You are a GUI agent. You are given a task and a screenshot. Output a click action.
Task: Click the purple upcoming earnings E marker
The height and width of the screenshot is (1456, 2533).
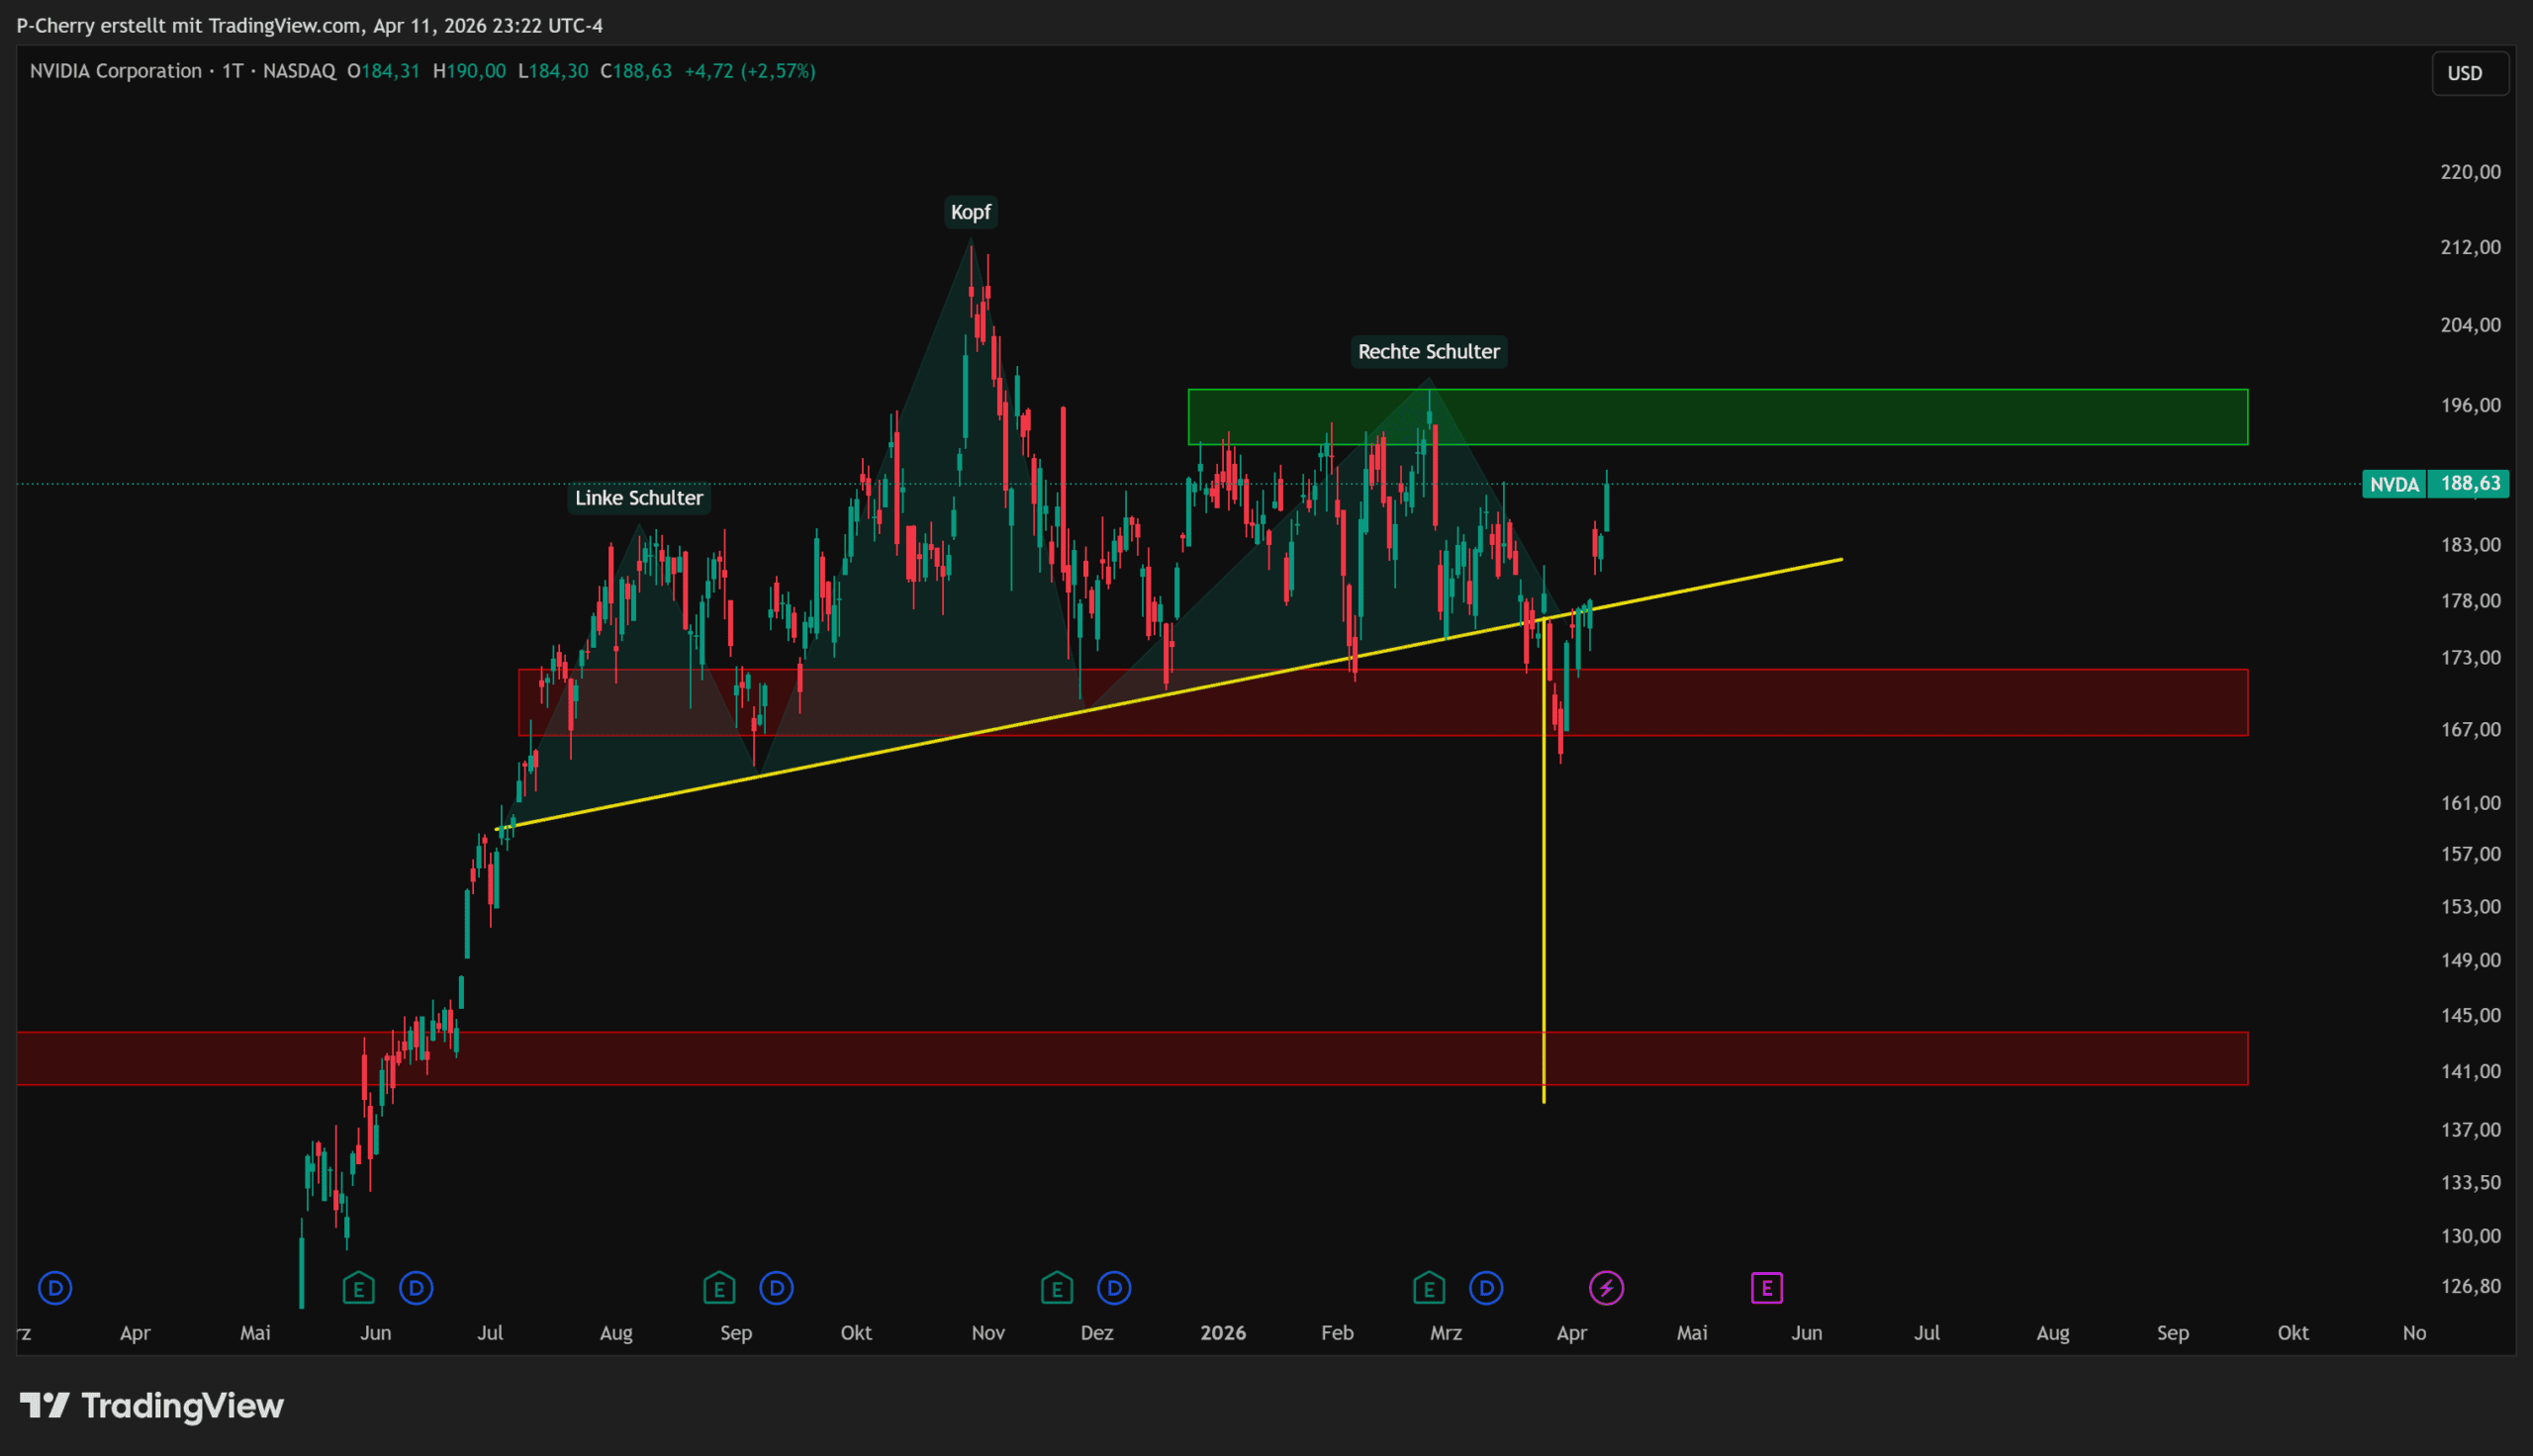[x=1766, y=1288]
